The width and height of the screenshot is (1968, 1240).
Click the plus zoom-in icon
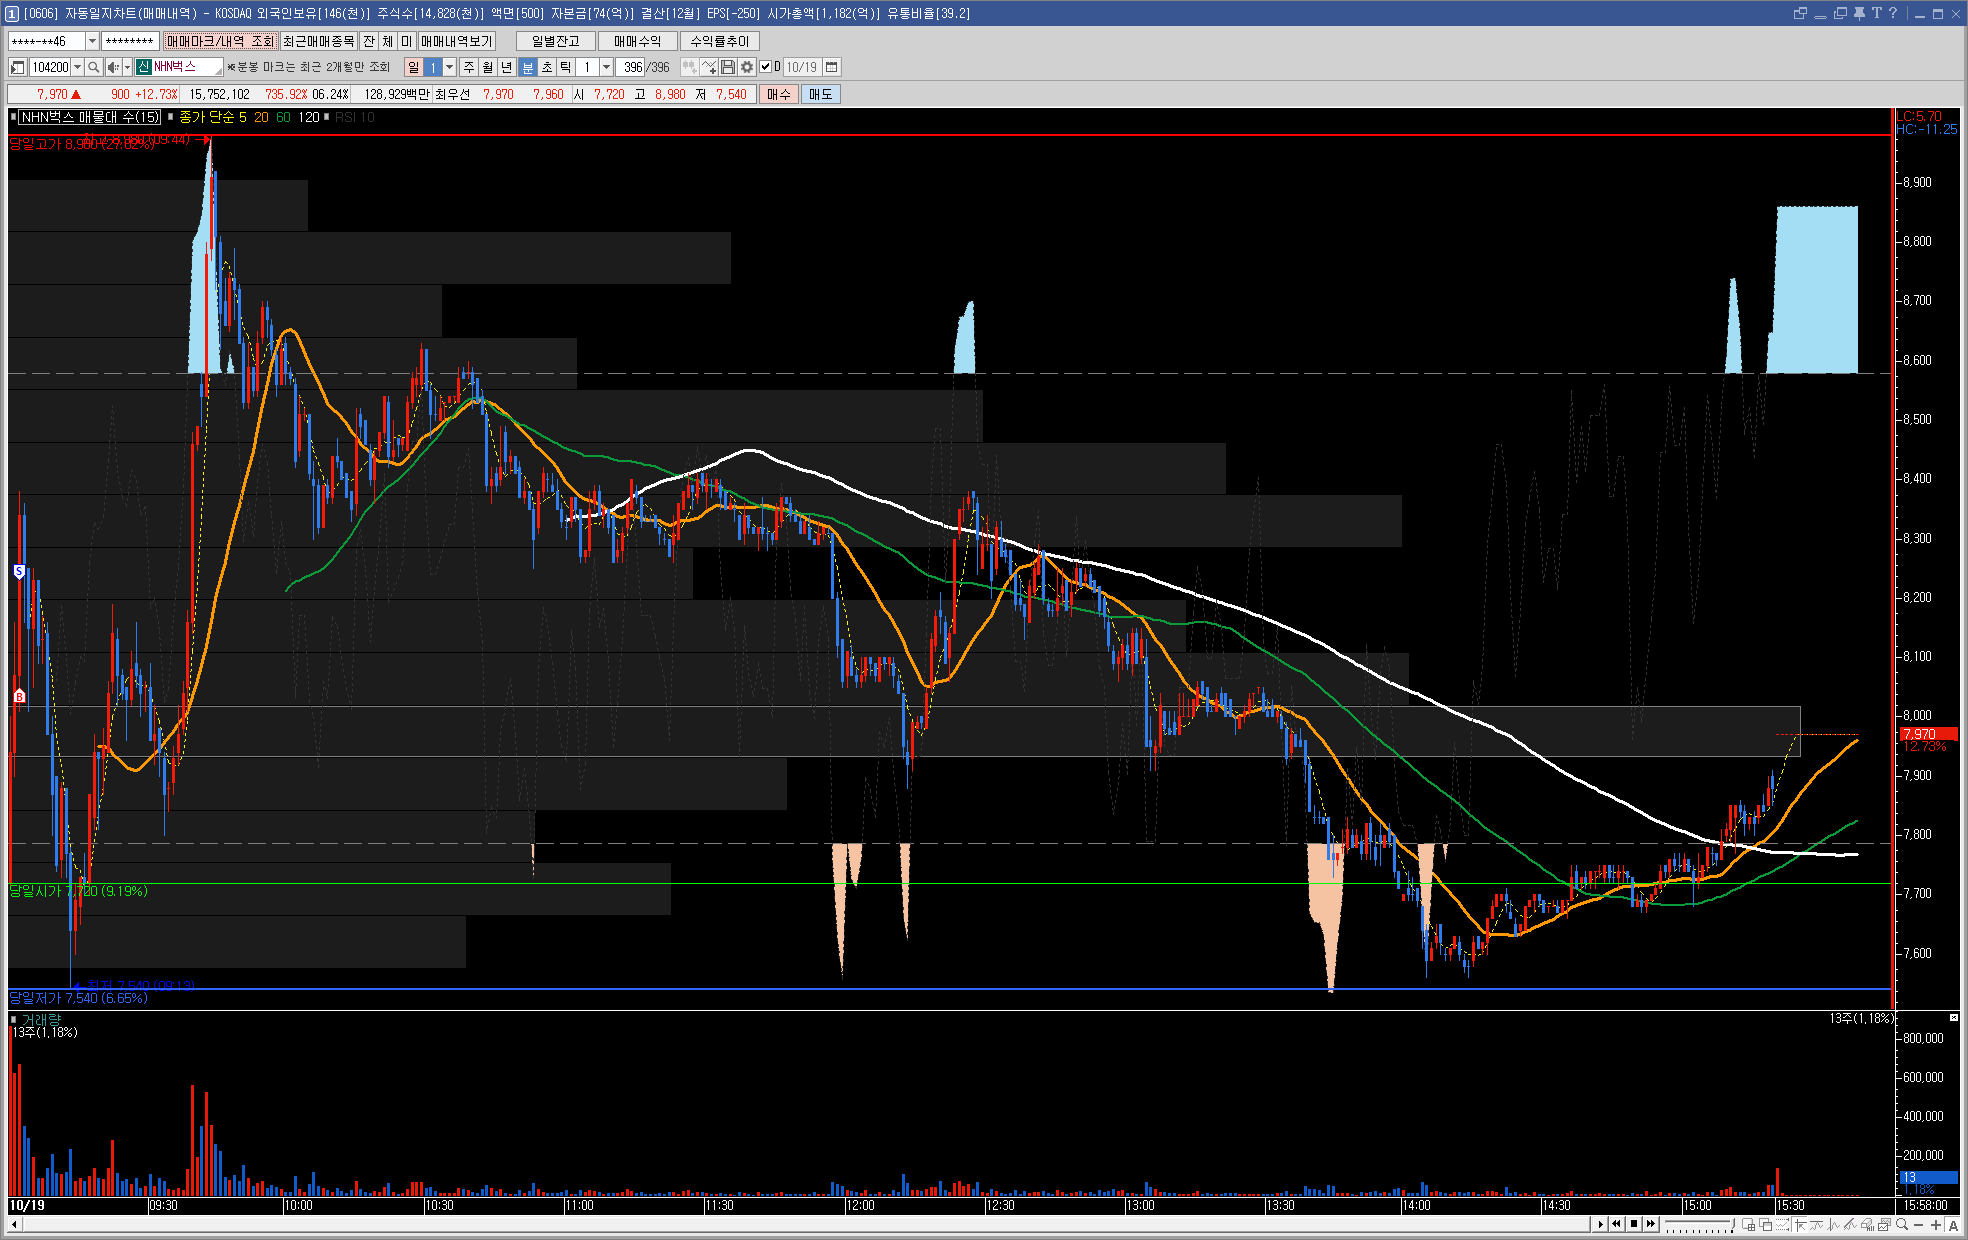click(x=1936, y=1224)
